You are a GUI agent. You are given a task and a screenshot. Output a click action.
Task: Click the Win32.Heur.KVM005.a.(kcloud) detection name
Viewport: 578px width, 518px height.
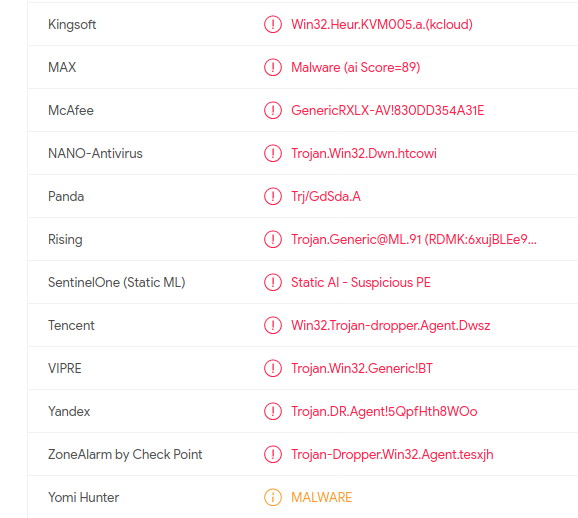pyautogui.click(x=382, y=25)
